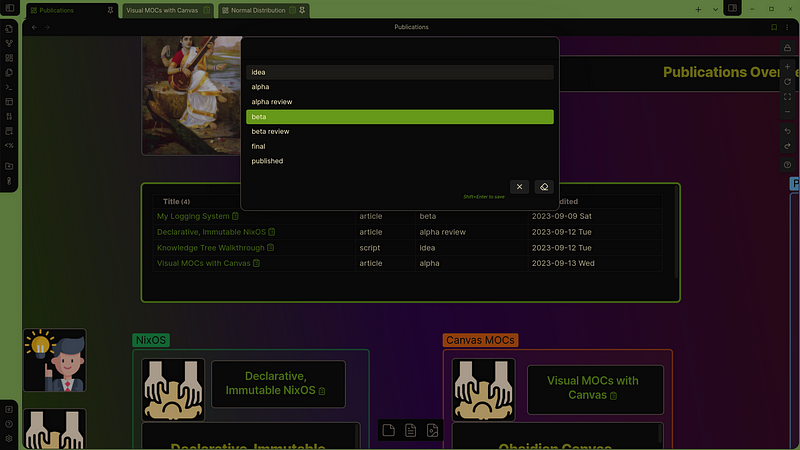
Task: Open graph view from ribbon
Action: pos(9,44)
